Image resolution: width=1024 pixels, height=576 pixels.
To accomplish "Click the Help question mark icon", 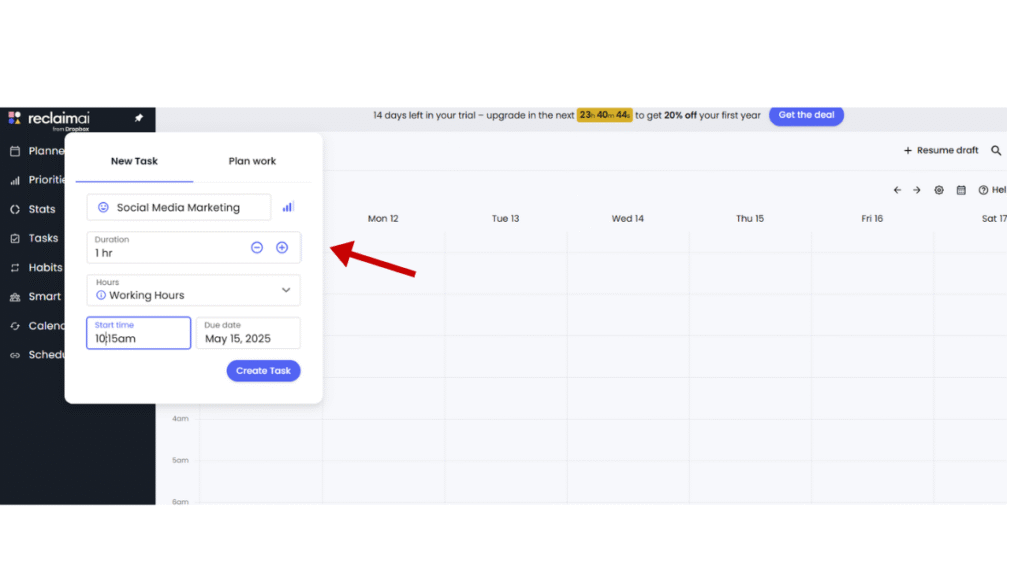I will [x=984, y=190].
